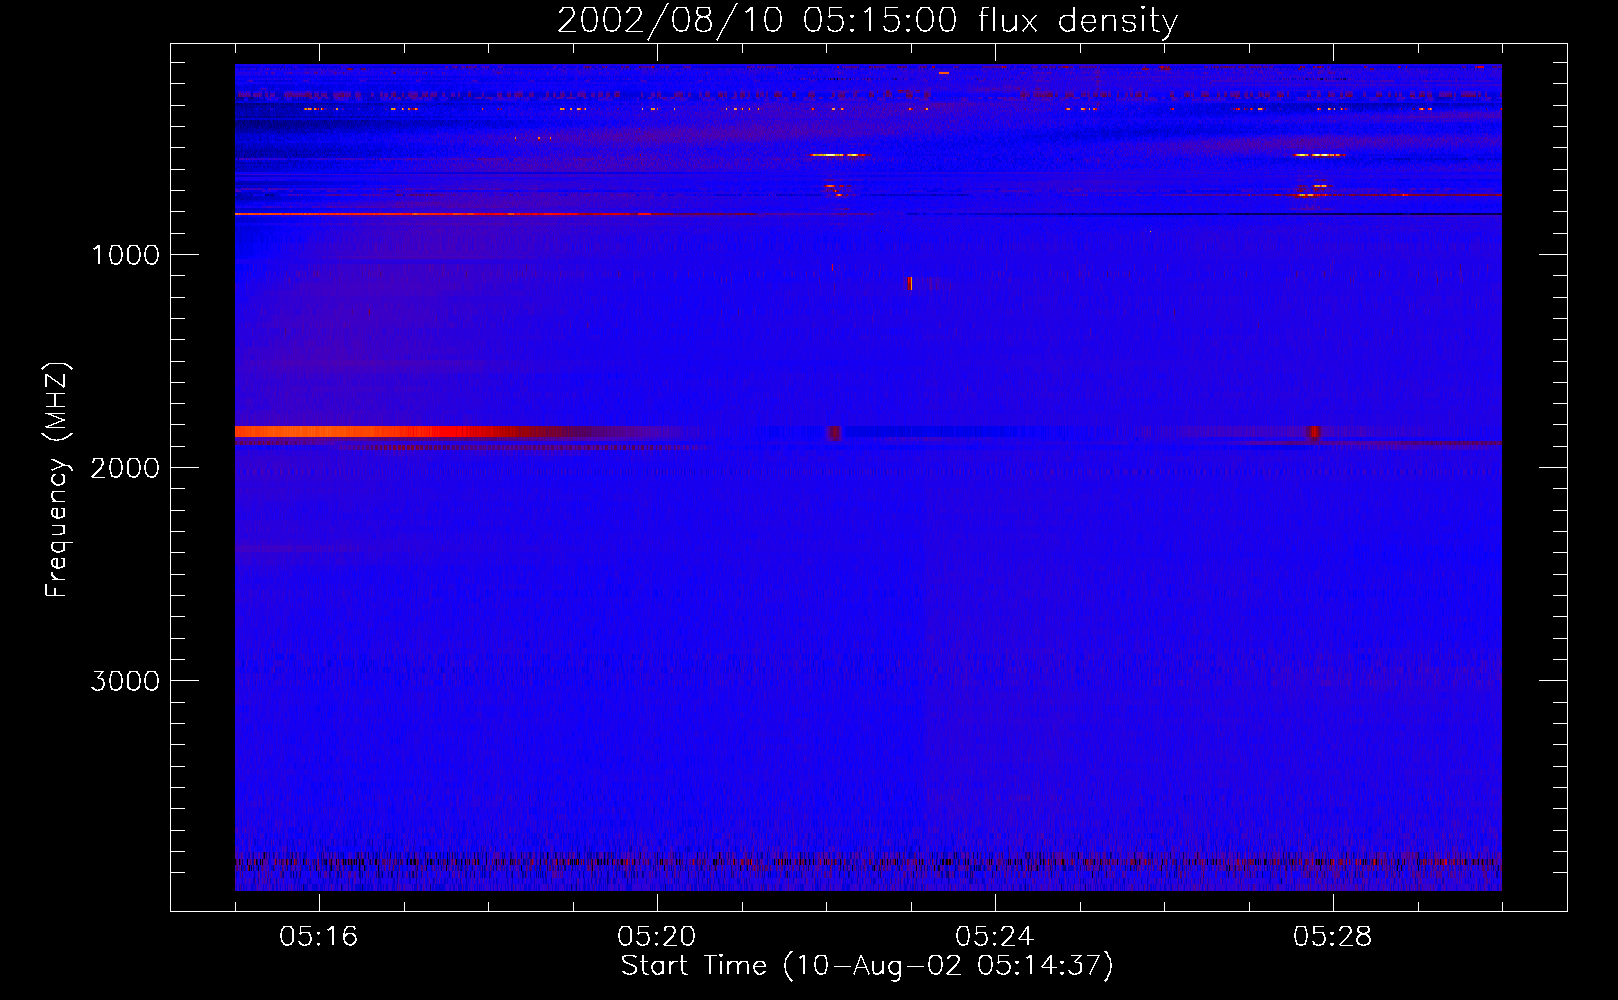The width and height of the screenshot is (1618, 1000).
Task: Click the 'Start Time (10-Aug-02 05:14:37)' axis label
Action: coord(867,966)
